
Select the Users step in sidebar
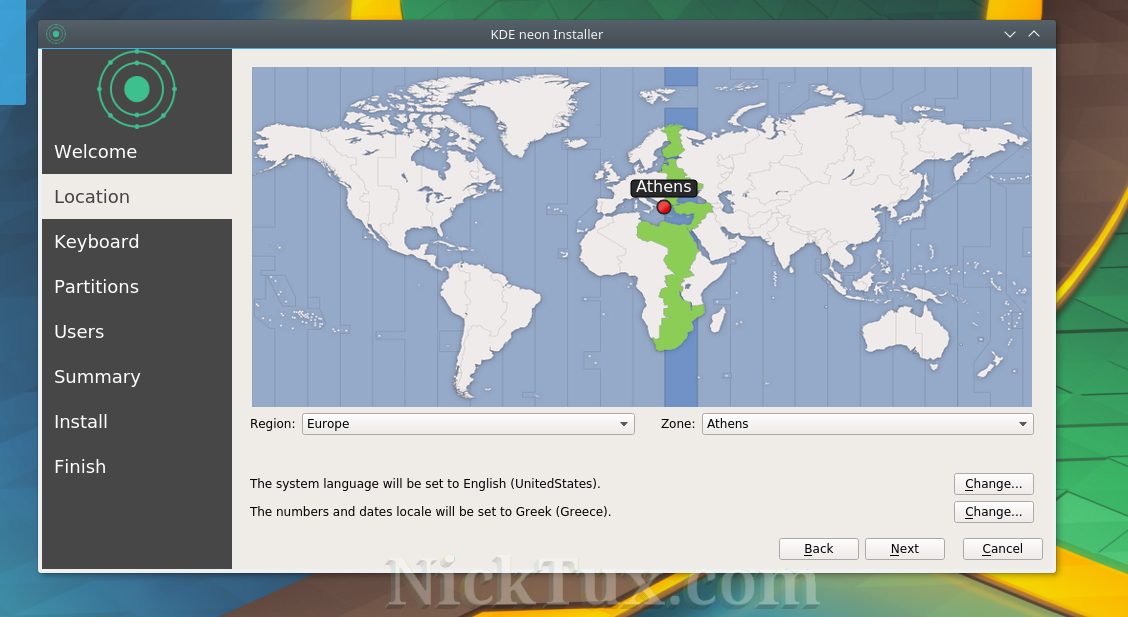(79, 332)
